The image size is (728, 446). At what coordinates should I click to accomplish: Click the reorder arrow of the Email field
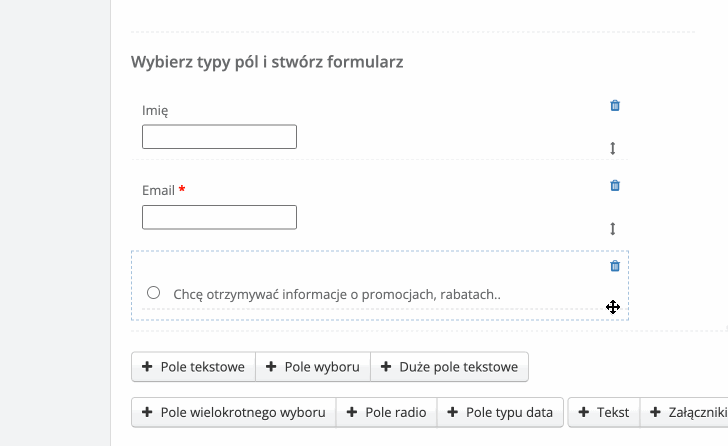tap(613, 228)
